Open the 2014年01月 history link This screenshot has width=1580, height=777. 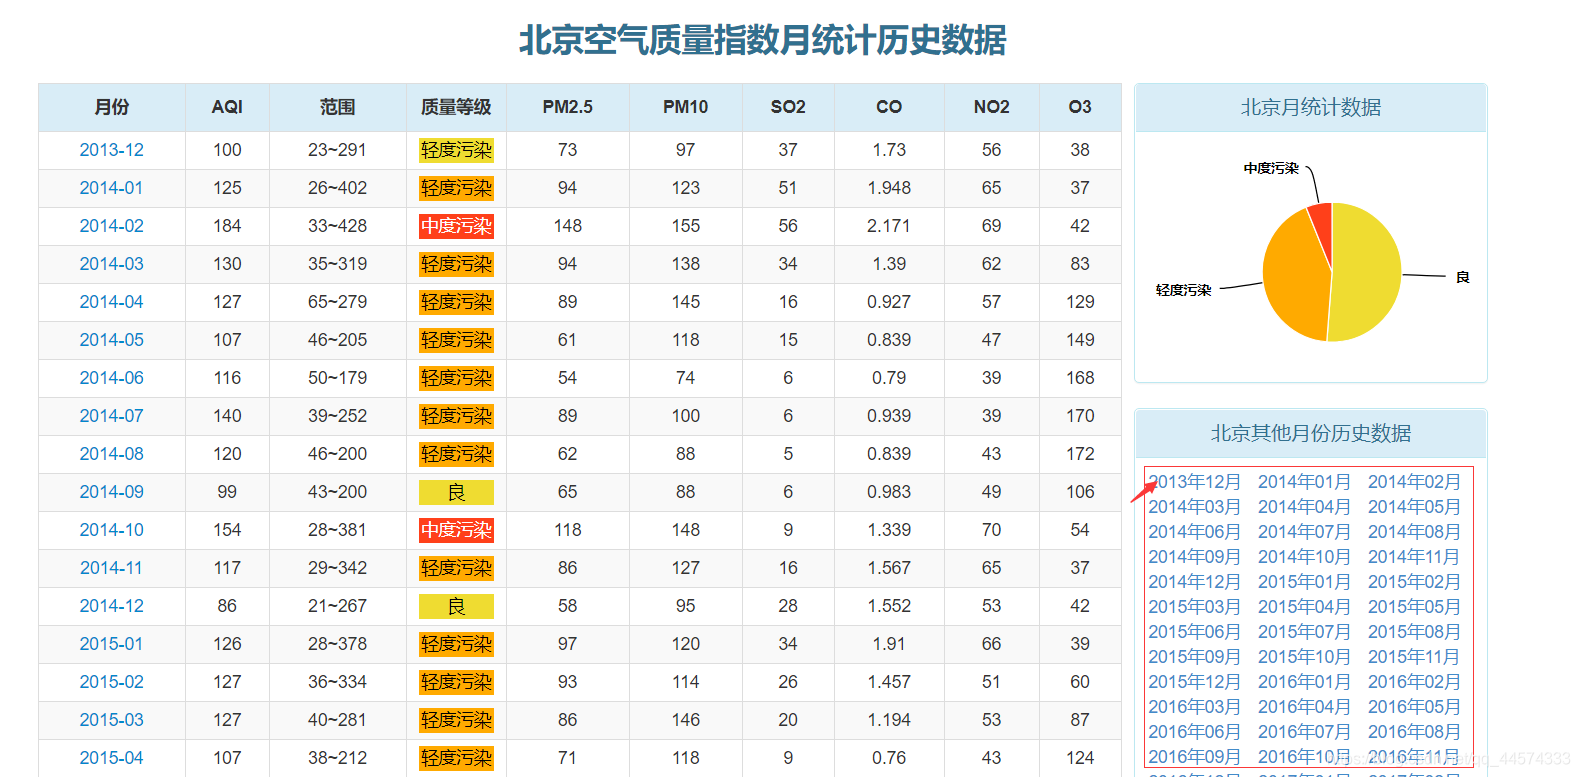[x=1304, y=482]
